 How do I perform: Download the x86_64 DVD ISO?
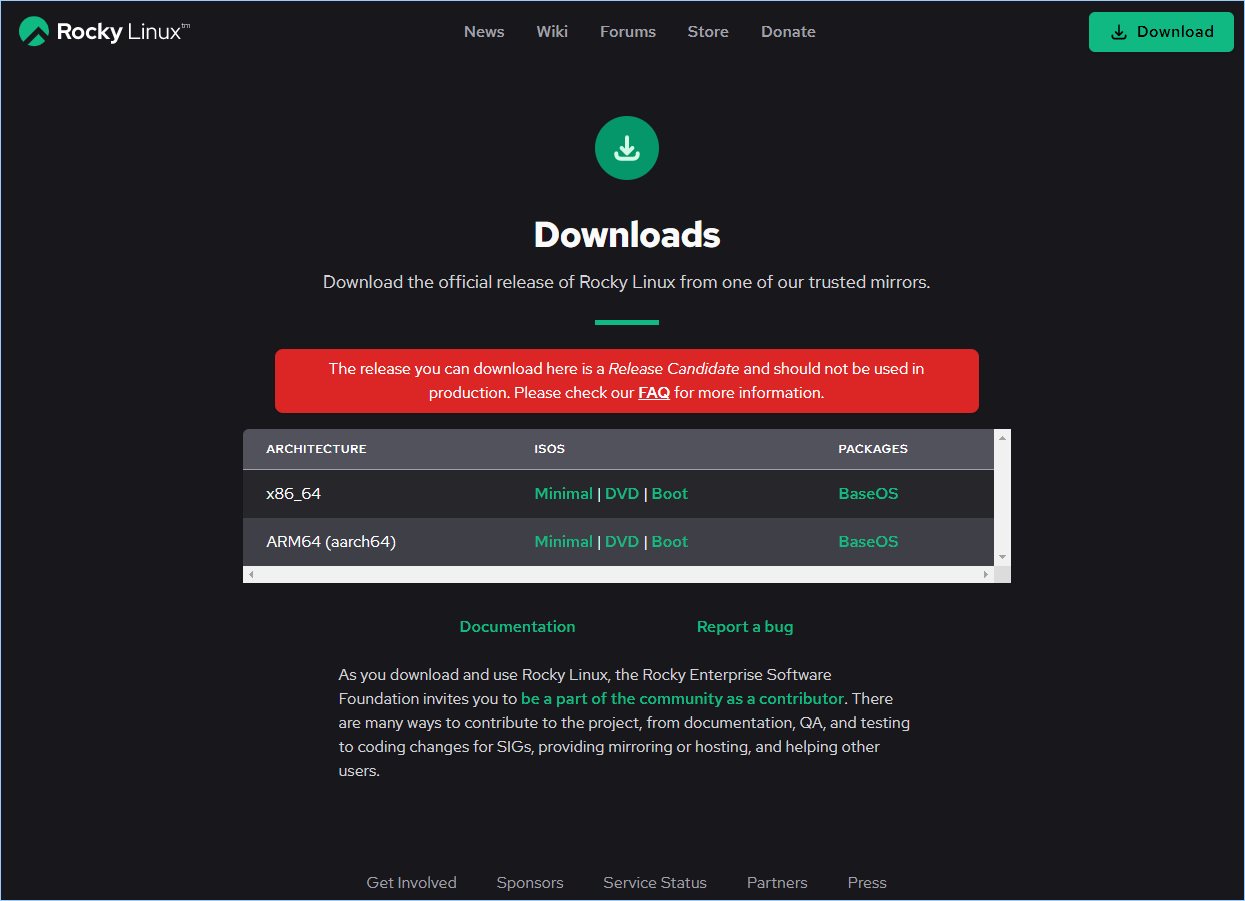point(622,494)
